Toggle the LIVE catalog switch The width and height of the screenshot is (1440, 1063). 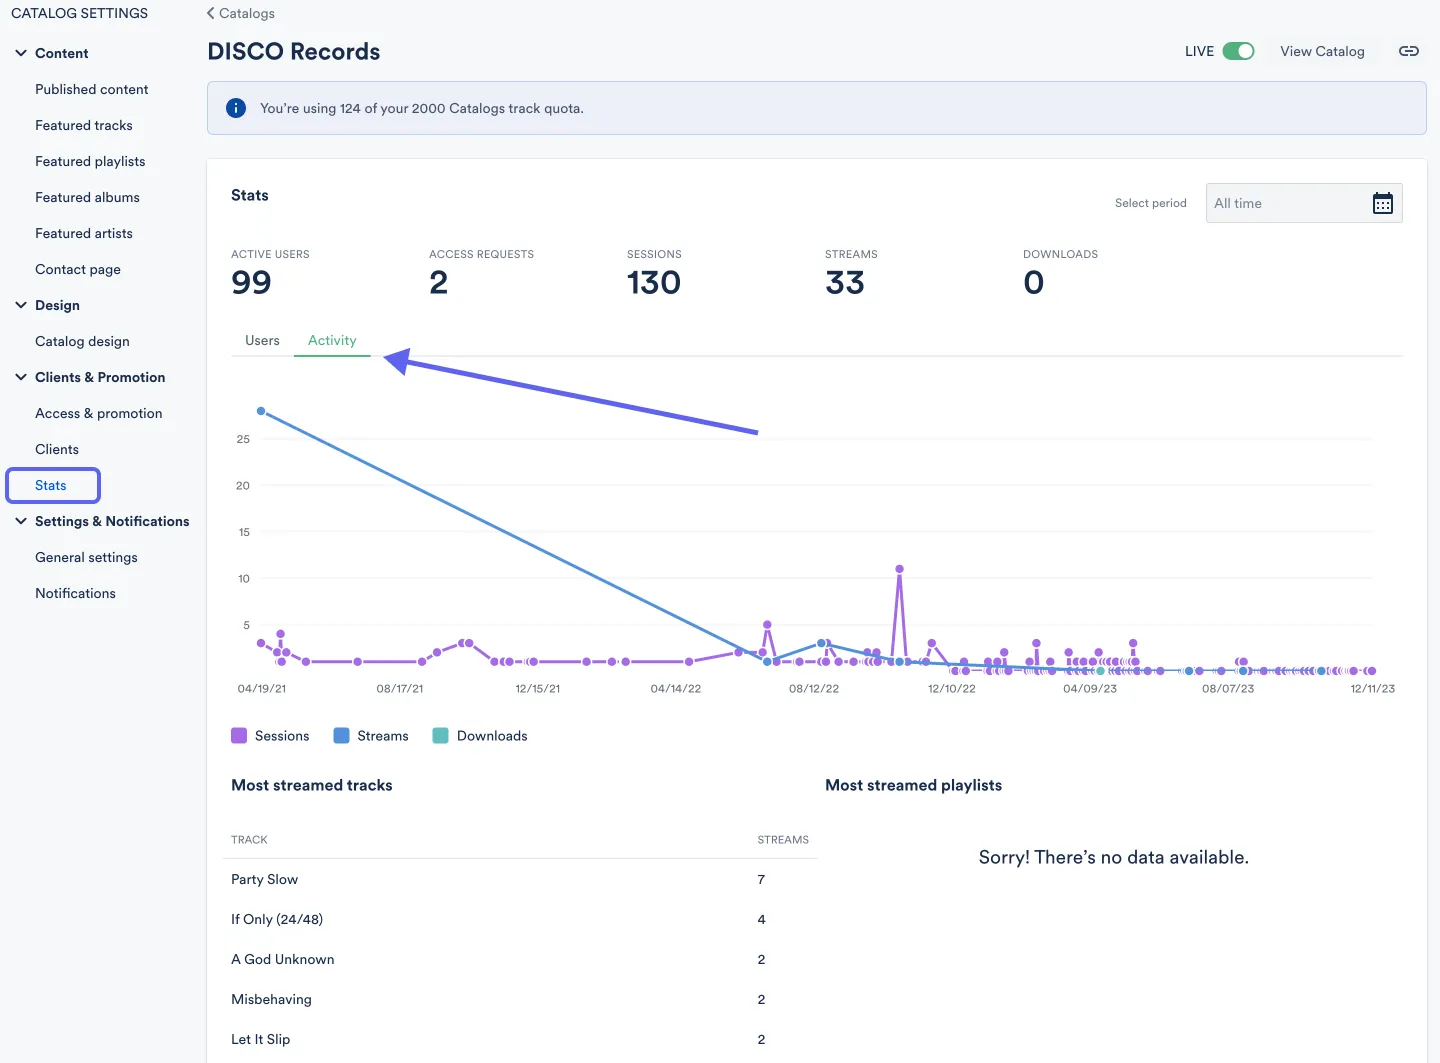(x=1238, y=51)
